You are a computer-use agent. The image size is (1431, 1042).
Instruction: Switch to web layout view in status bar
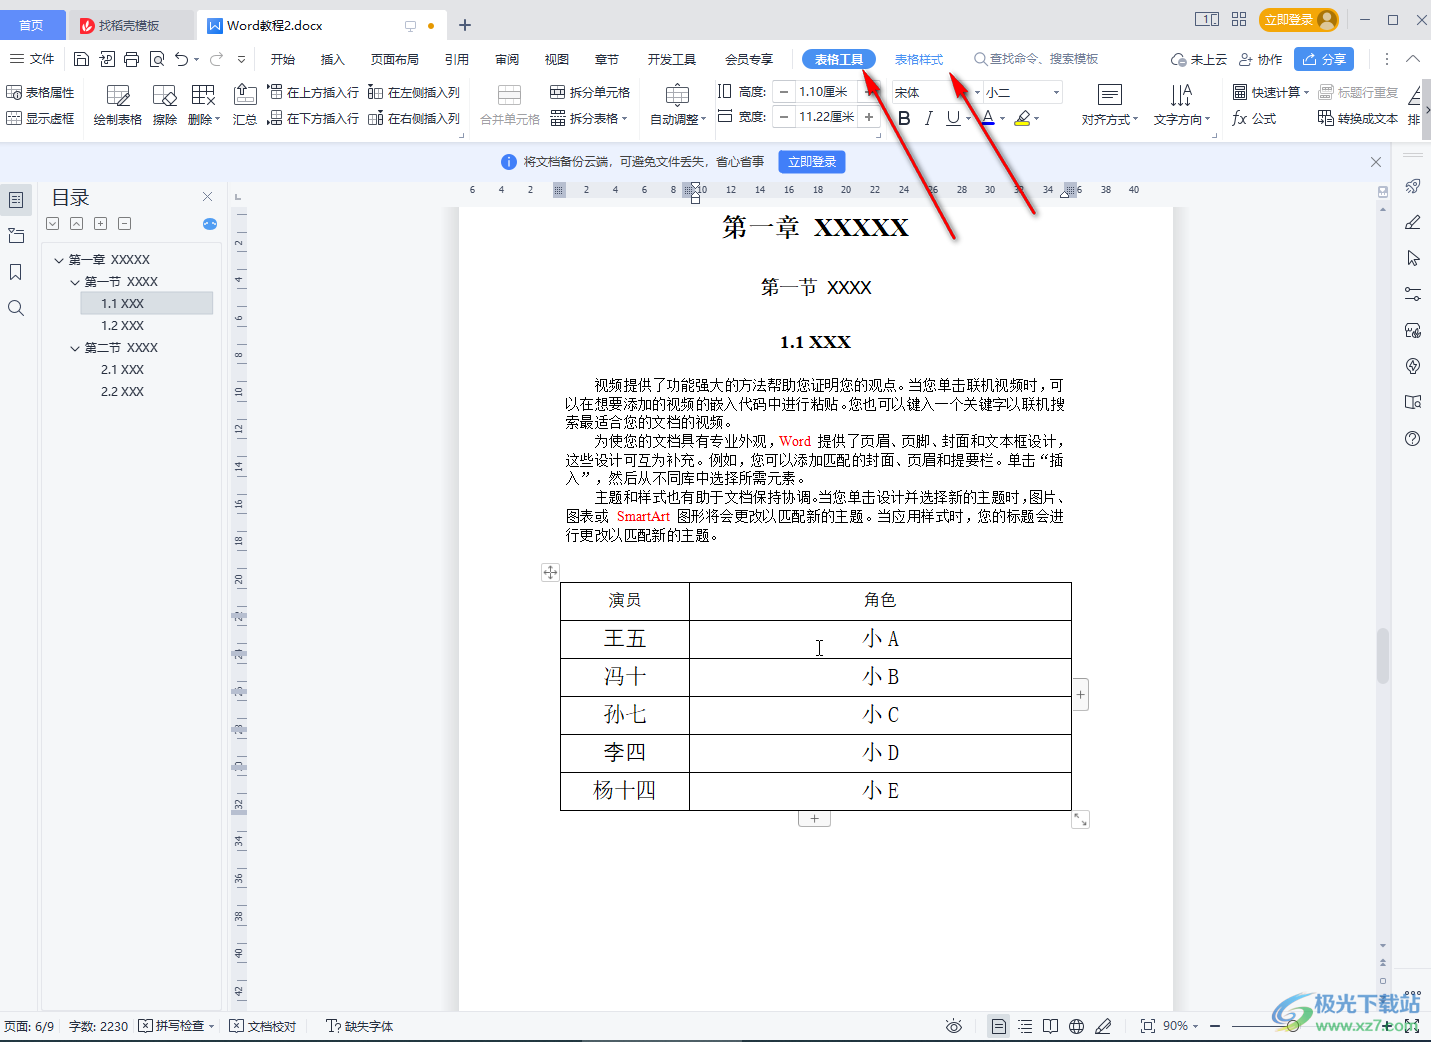[1076, 1026]
